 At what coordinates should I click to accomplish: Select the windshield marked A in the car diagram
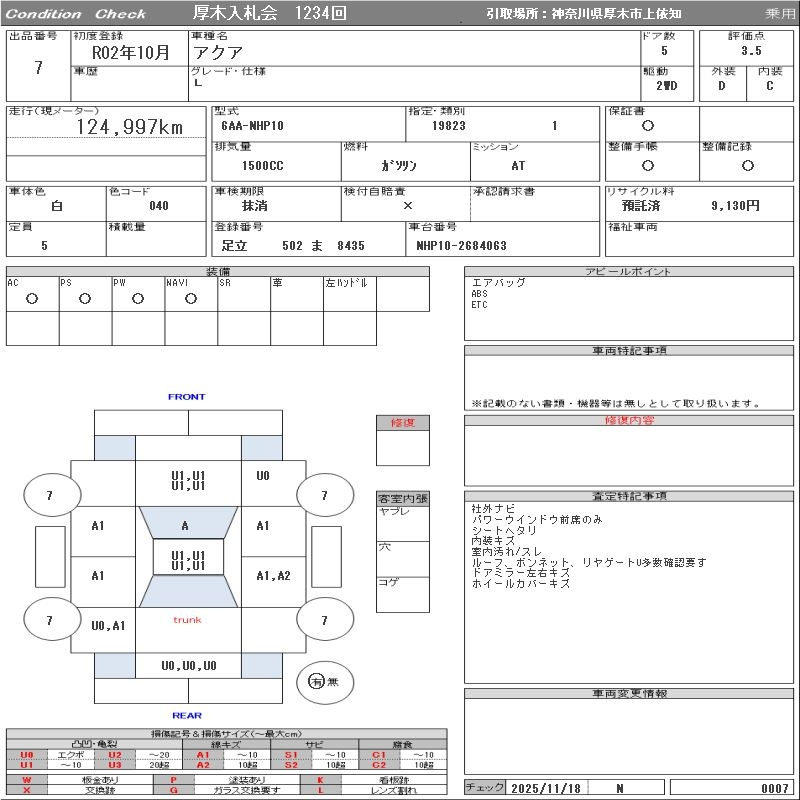186,525
